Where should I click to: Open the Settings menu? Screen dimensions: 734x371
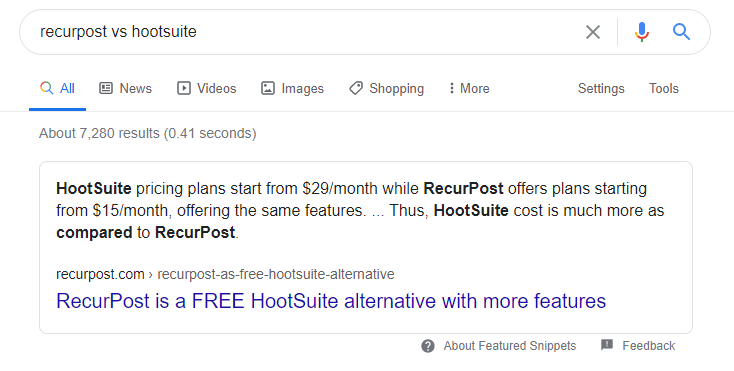point(601,88)
